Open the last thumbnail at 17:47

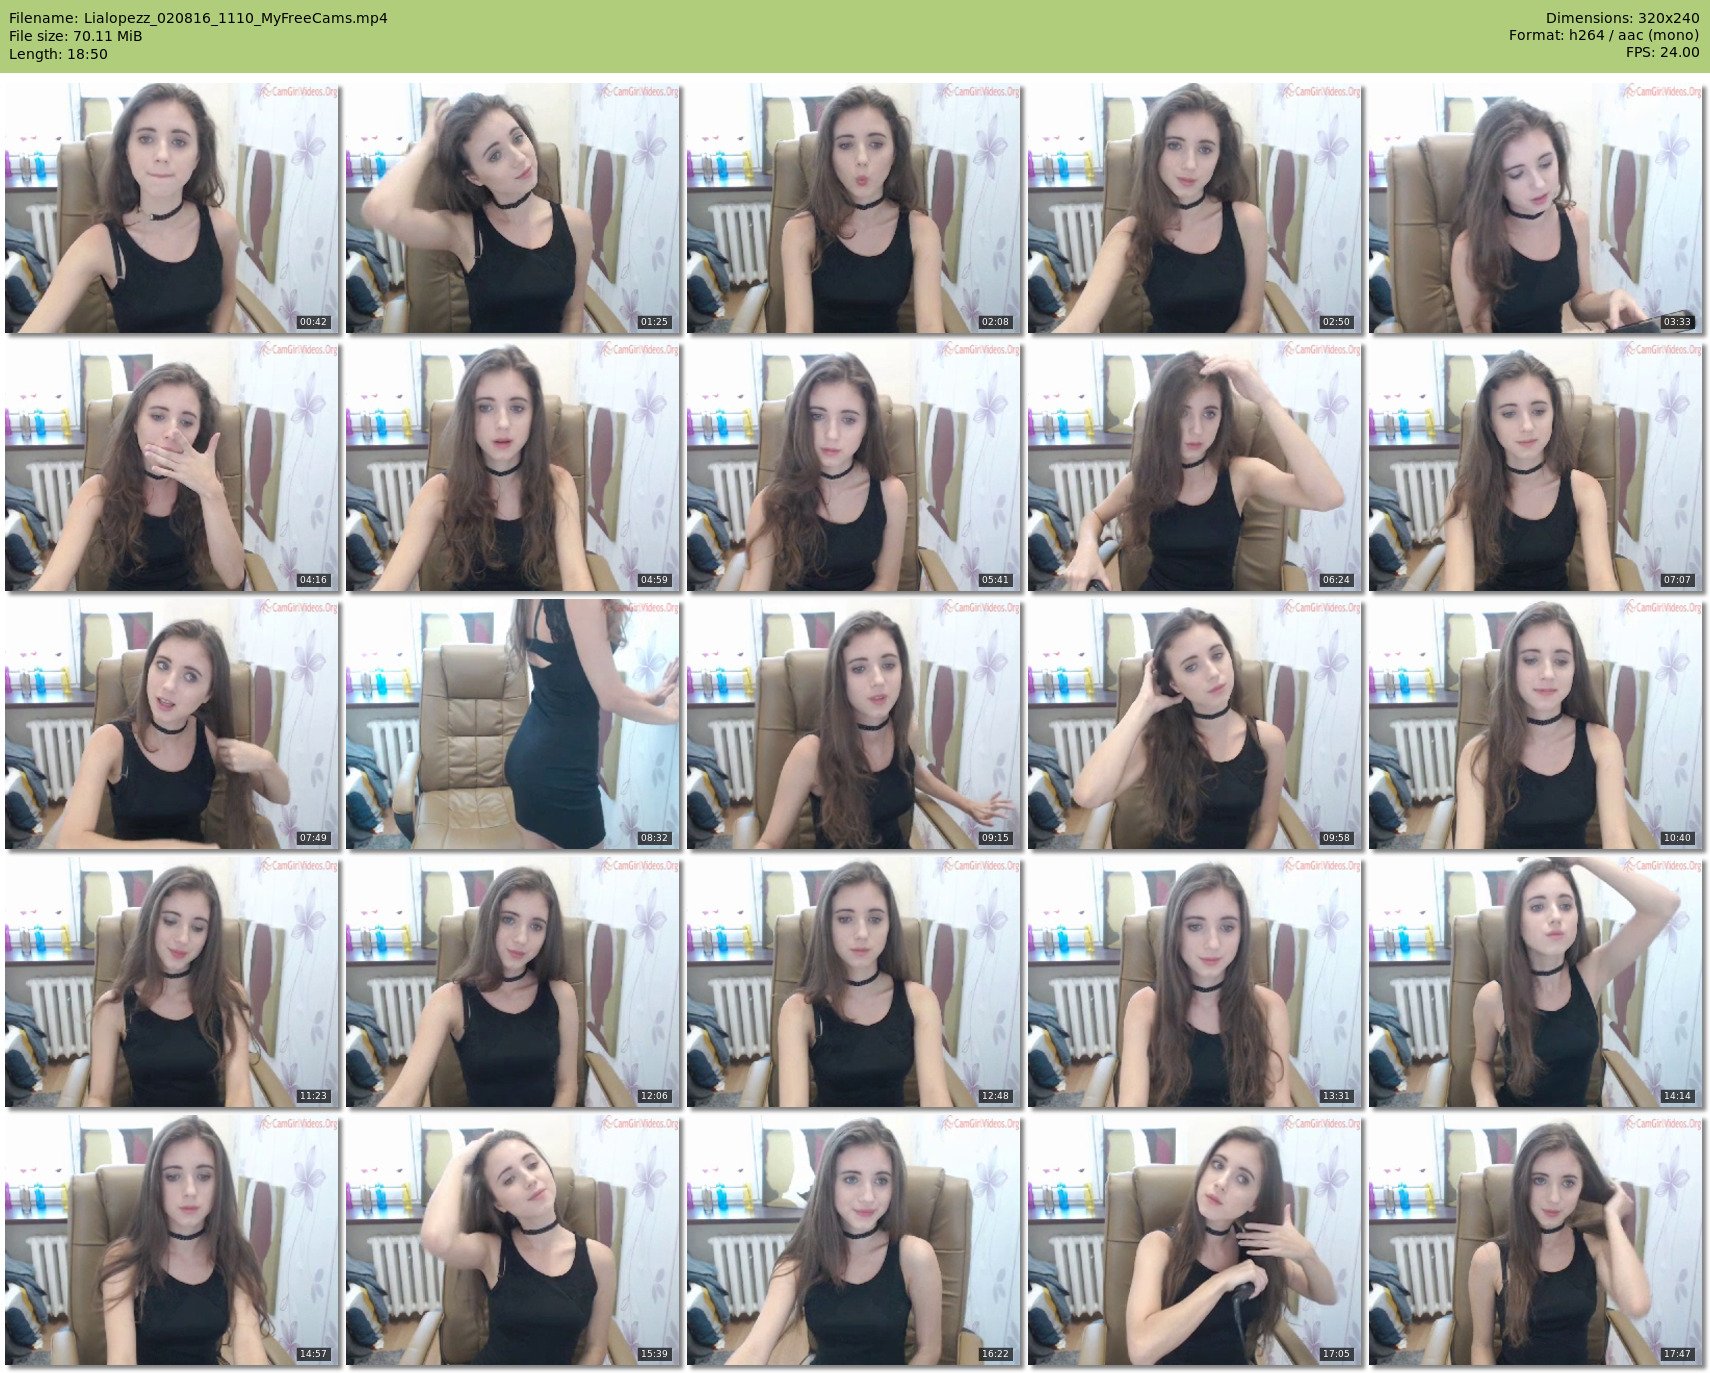point(1536,1240)
